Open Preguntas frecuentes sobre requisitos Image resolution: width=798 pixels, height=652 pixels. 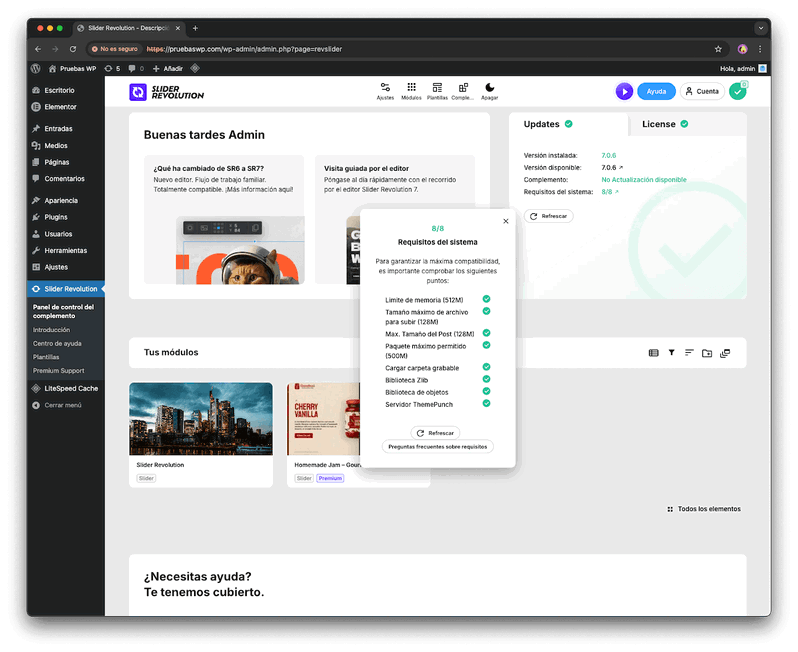(x=438, y=446)
